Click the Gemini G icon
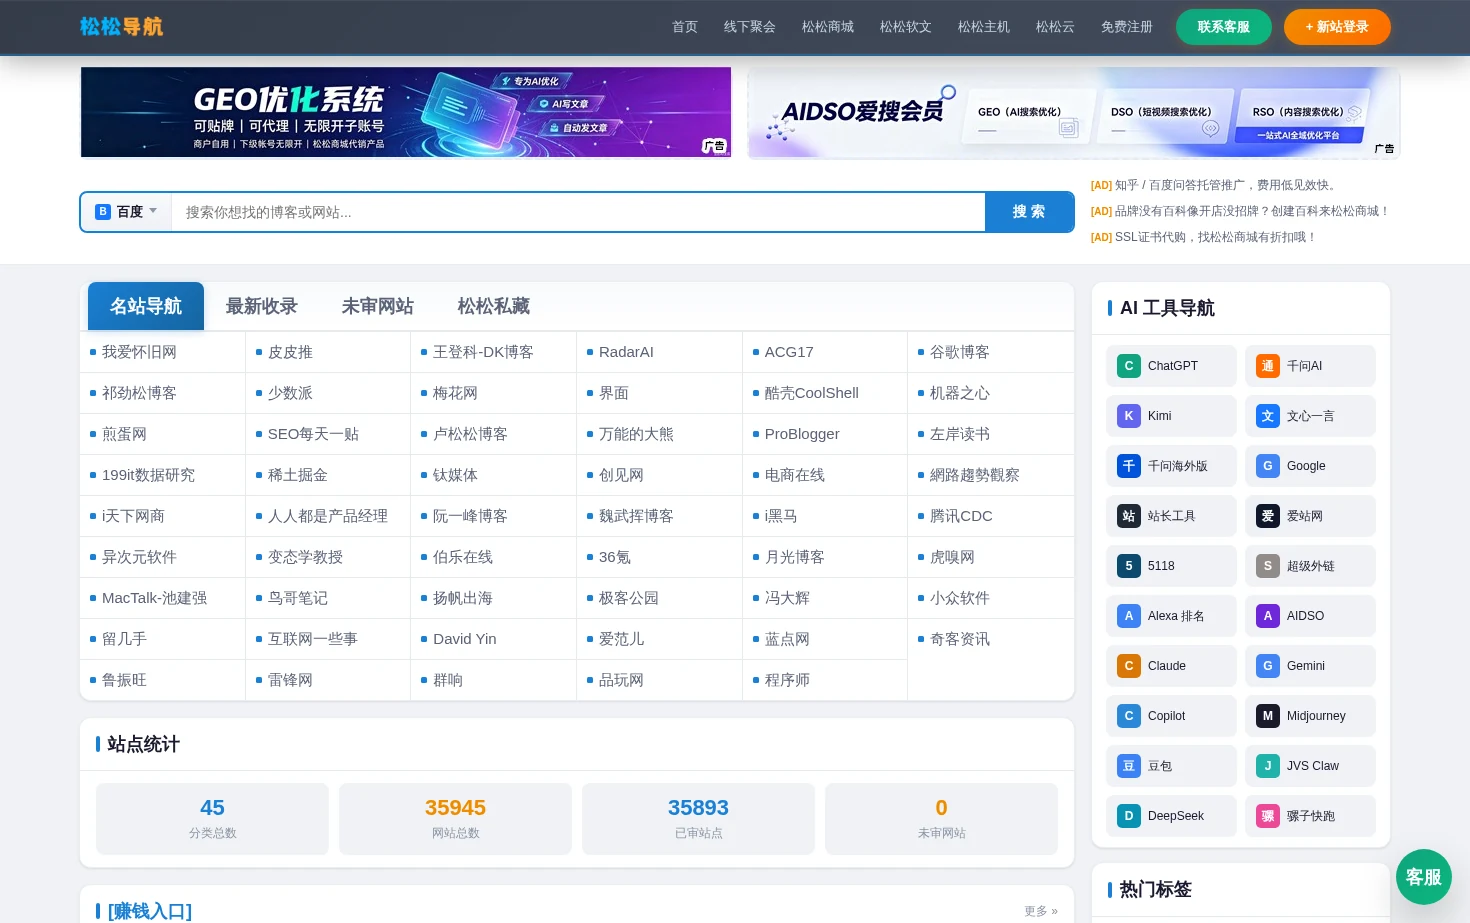Viewport: 1470px width, 923px height. 1268,666
